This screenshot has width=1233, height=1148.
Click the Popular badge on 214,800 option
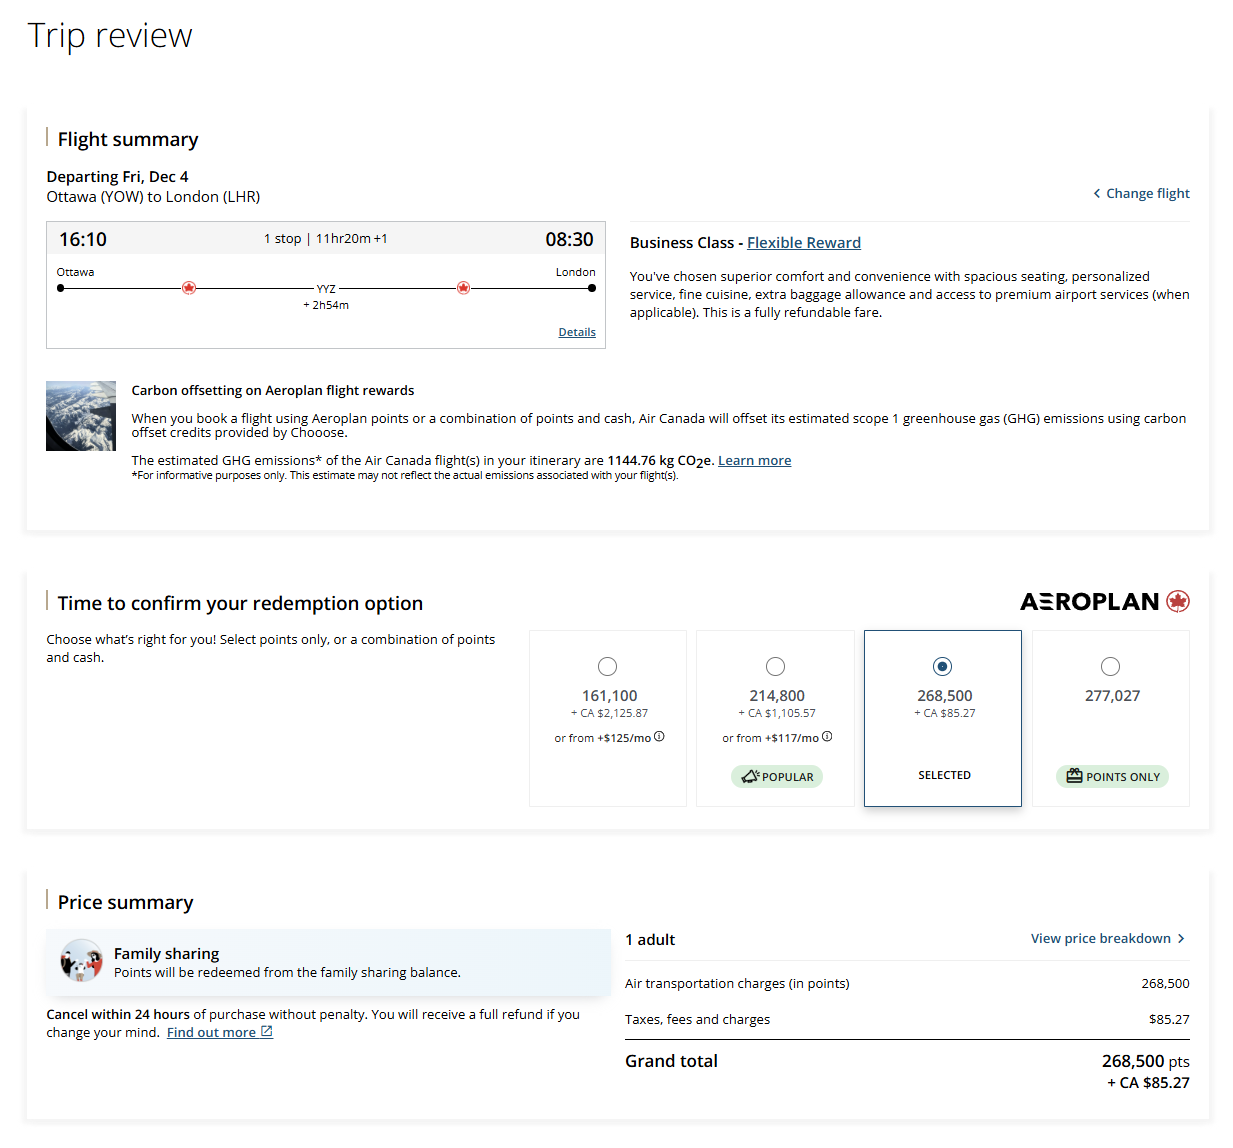coord(777,777)
